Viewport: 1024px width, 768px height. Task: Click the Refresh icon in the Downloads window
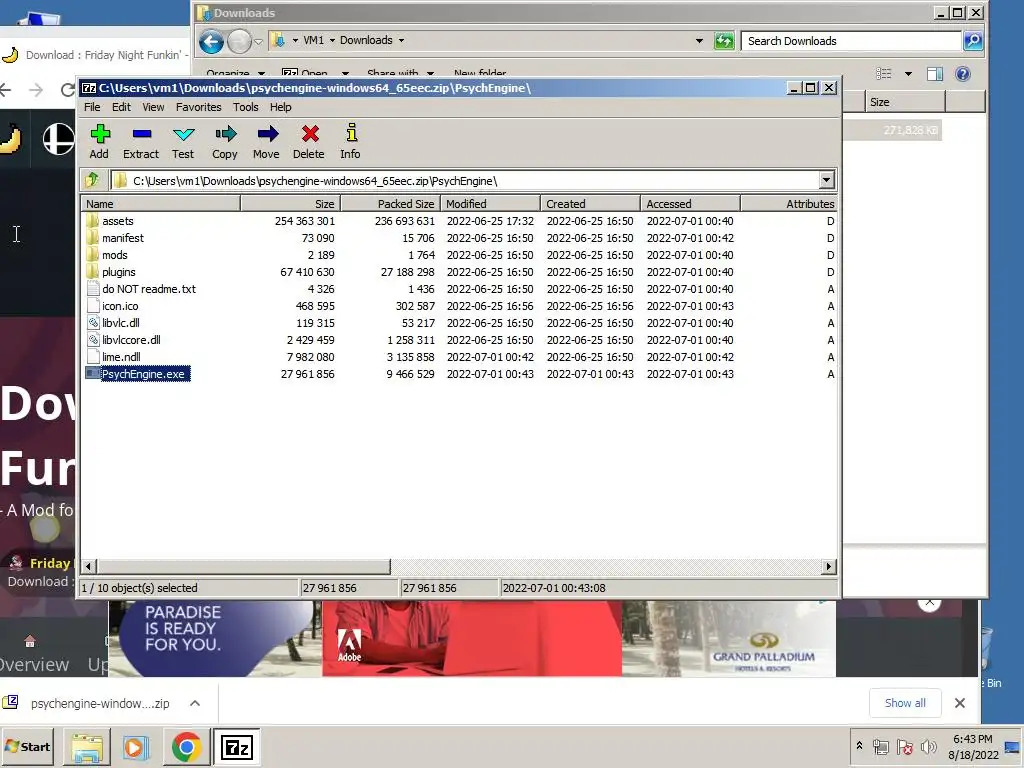pos(724,41)
